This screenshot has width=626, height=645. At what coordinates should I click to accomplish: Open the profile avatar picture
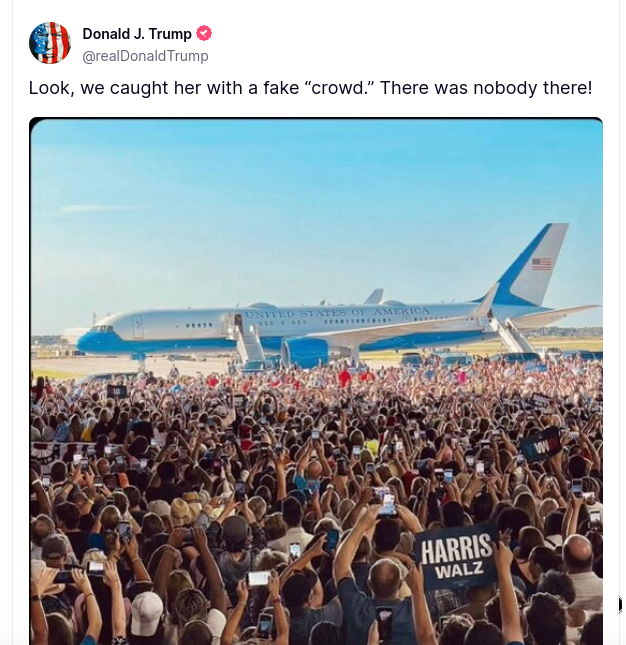tap(50, 43)
